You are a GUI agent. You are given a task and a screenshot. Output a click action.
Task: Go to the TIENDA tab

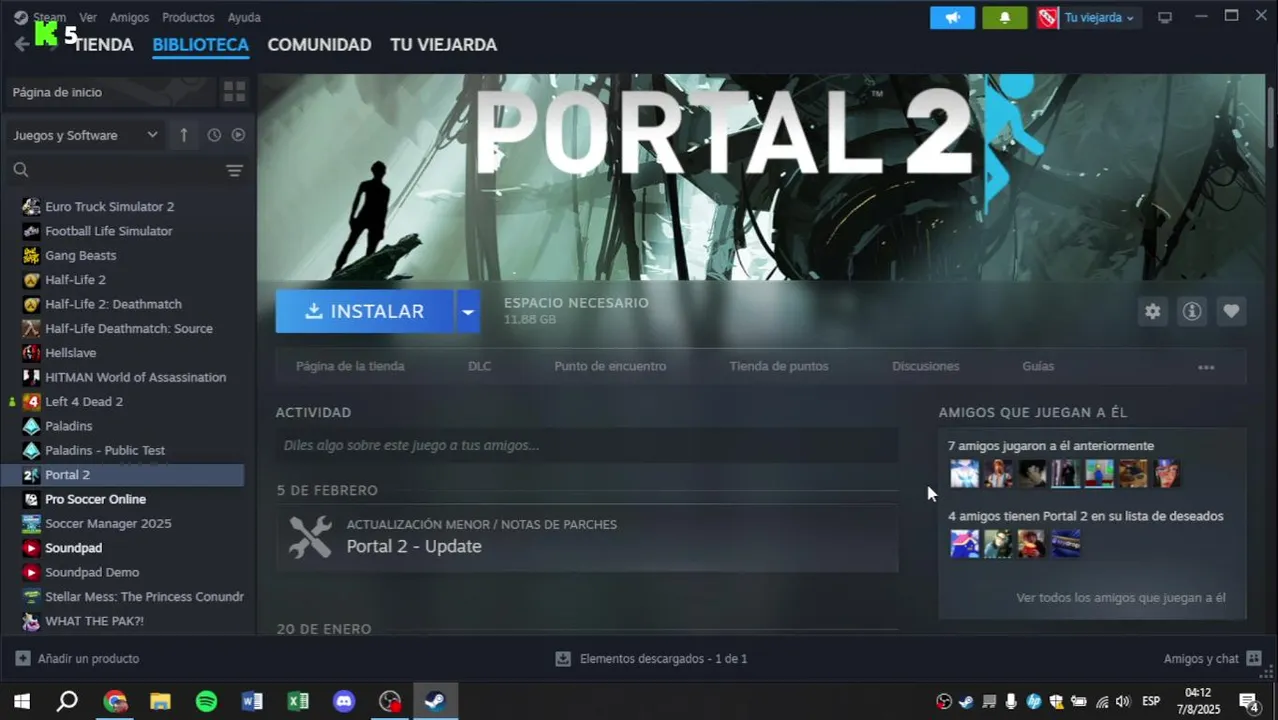[x=103, y=45]
